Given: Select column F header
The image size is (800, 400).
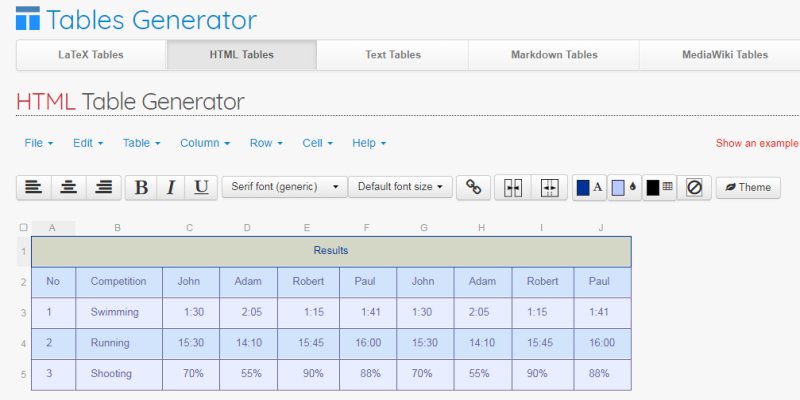Looking at the screenshot, I should (367, 228).
